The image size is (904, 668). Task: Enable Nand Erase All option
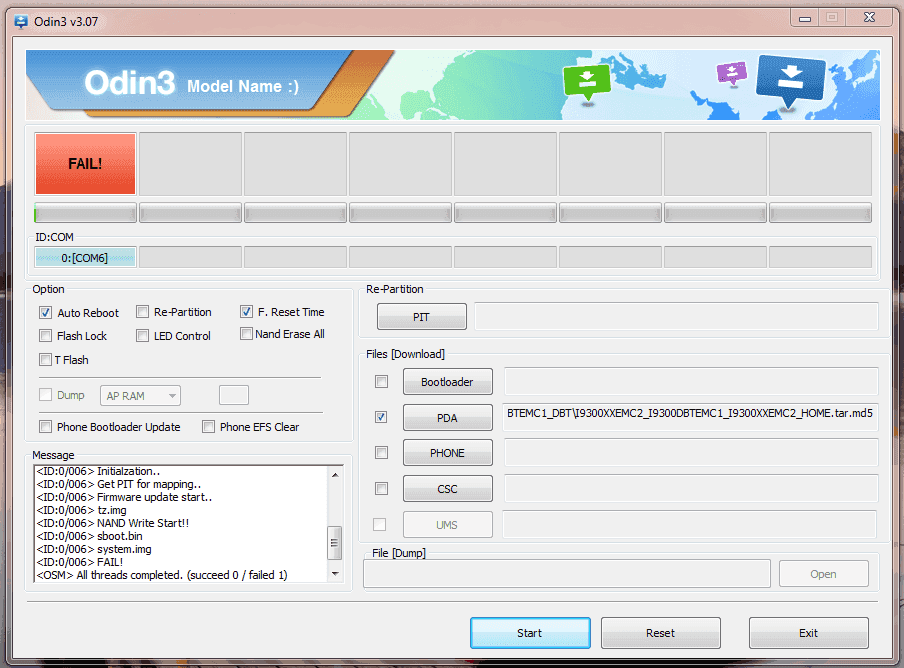[x=246, y=334]
